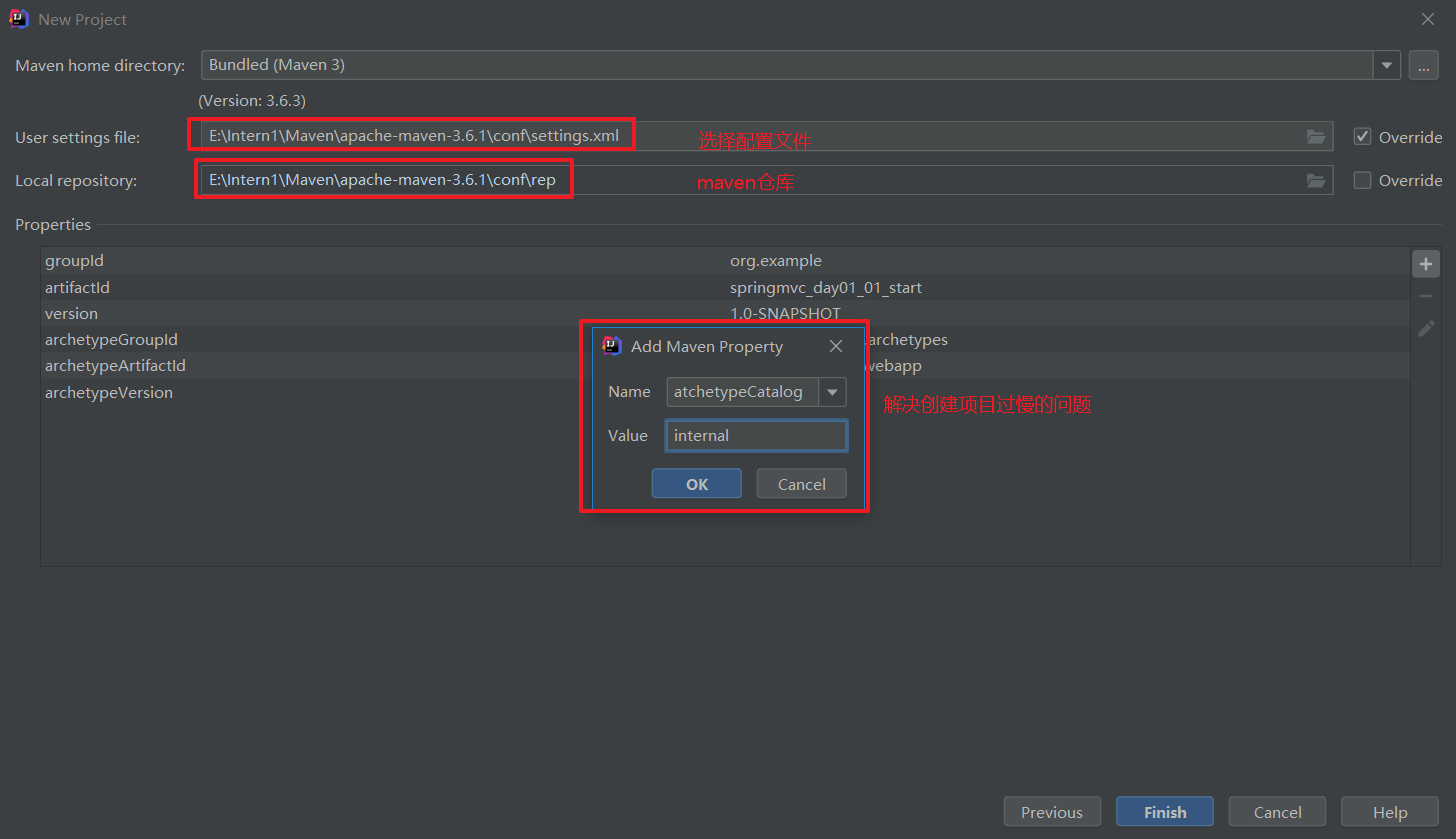Select the groupId property row

[725, 261]
